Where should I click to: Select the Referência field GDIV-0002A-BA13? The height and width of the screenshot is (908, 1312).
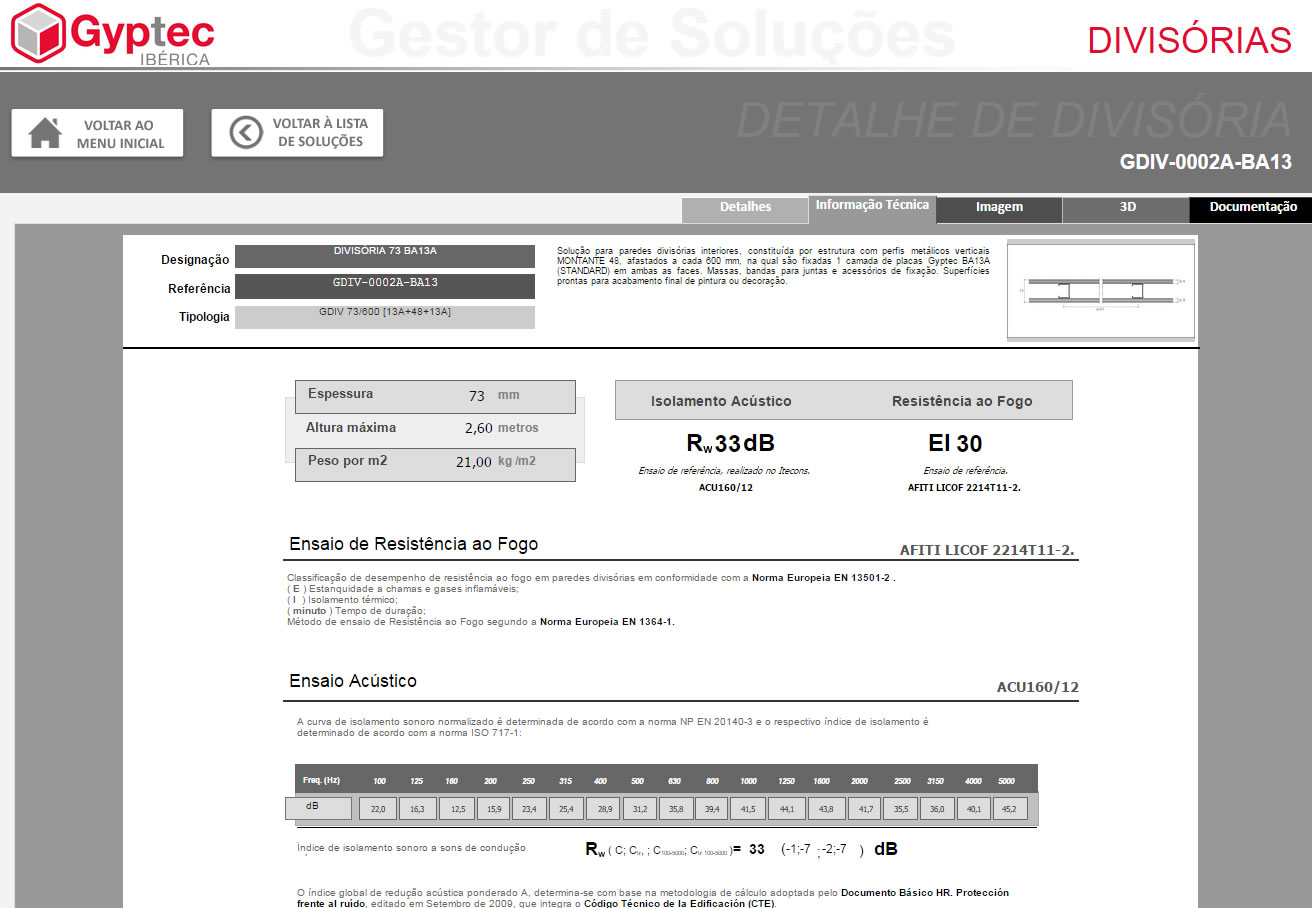385,286
